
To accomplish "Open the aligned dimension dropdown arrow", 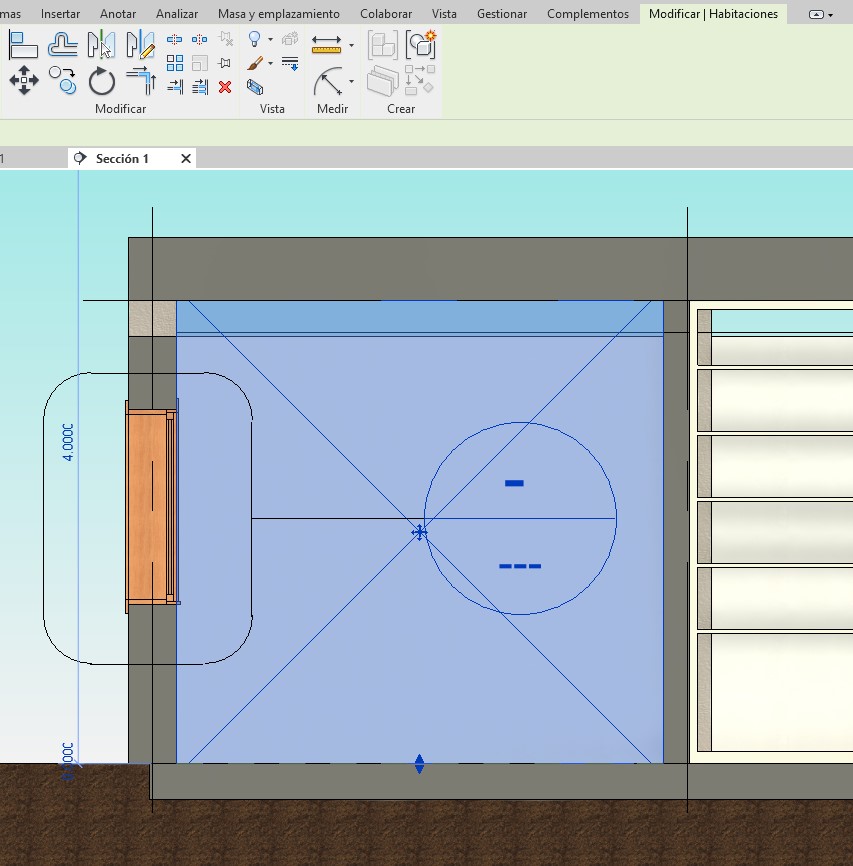I will point(351,81).
